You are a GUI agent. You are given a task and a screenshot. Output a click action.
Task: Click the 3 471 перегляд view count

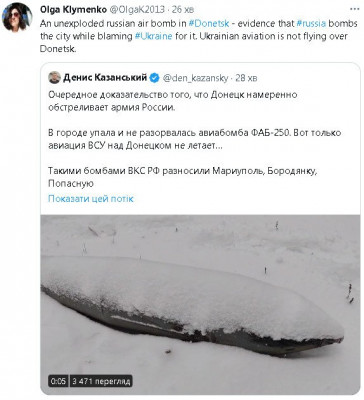click(x=100, y=381)
